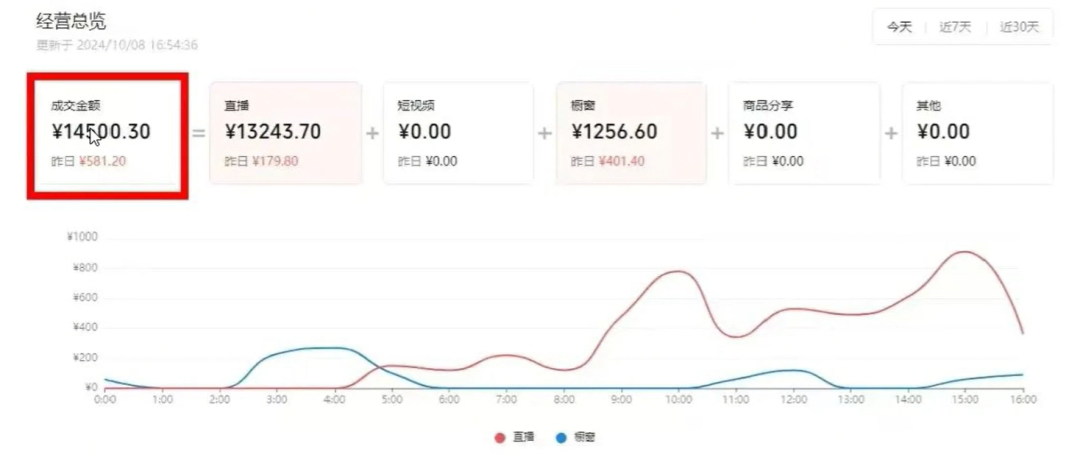
Task: Select the 橱窗 ¥1256.60 card
Action: coord(632,133)
